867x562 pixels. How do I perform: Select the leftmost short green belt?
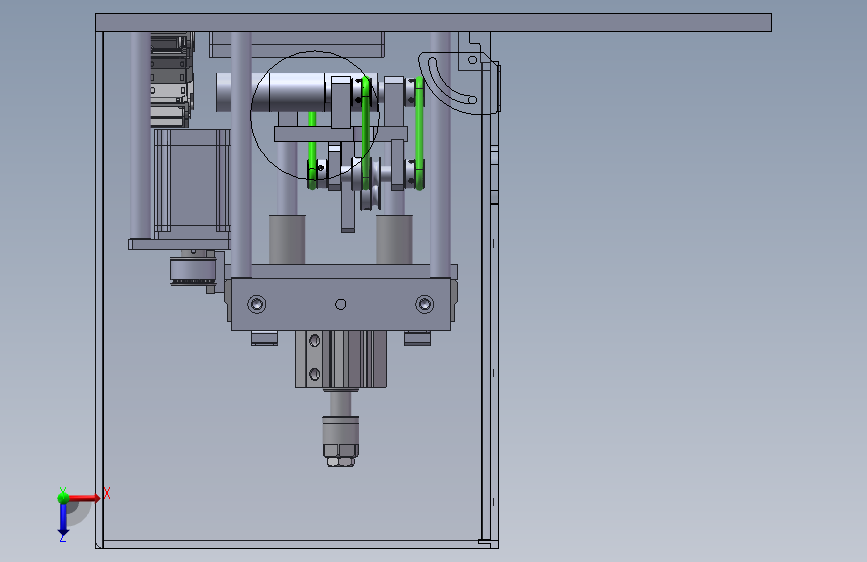pos(312,150)
